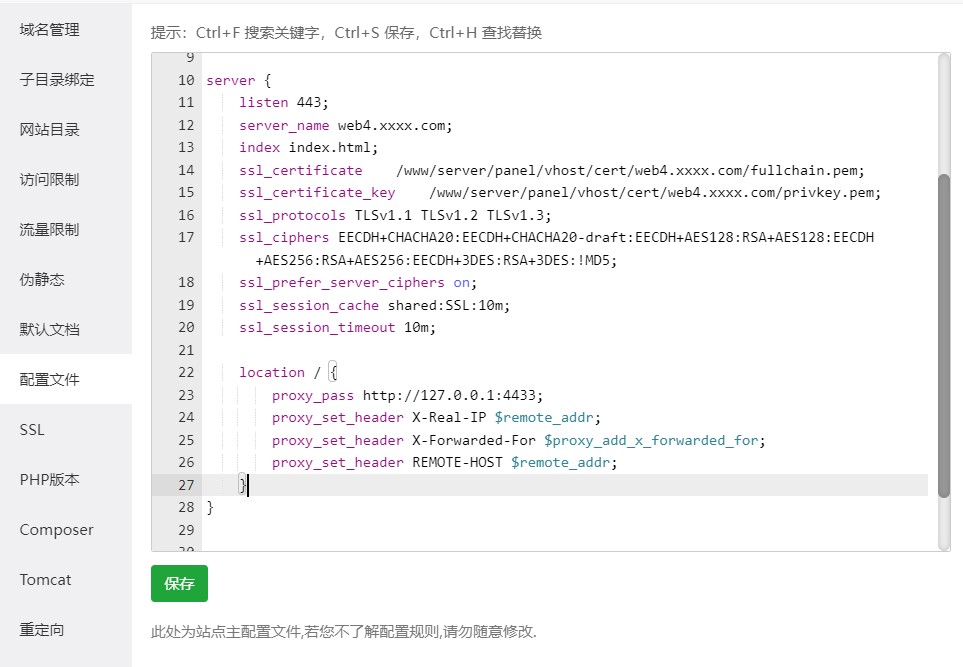Image resolution: width=963 pixels, height=667 pixels.
Task: Open the SSL settings tab
Action: pyautogui.click(x=32, y=430)
